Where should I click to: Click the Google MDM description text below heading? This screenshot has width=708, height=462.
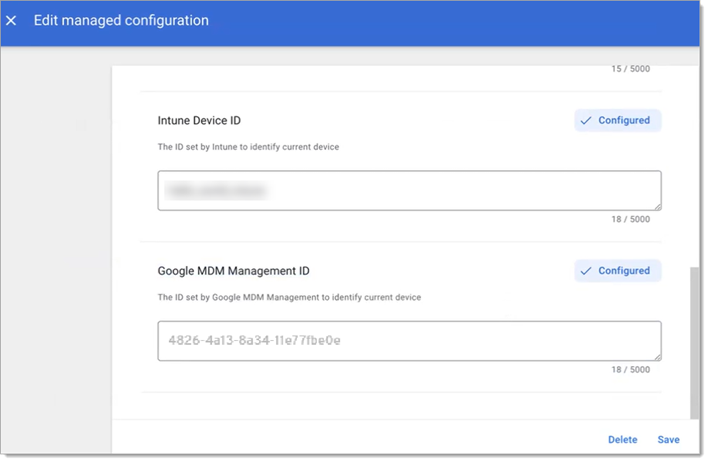click(x=289, y=297)
